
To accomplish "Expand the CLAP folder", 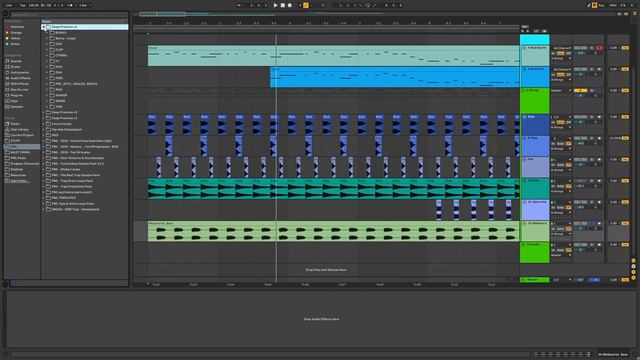I will (47, 49).
